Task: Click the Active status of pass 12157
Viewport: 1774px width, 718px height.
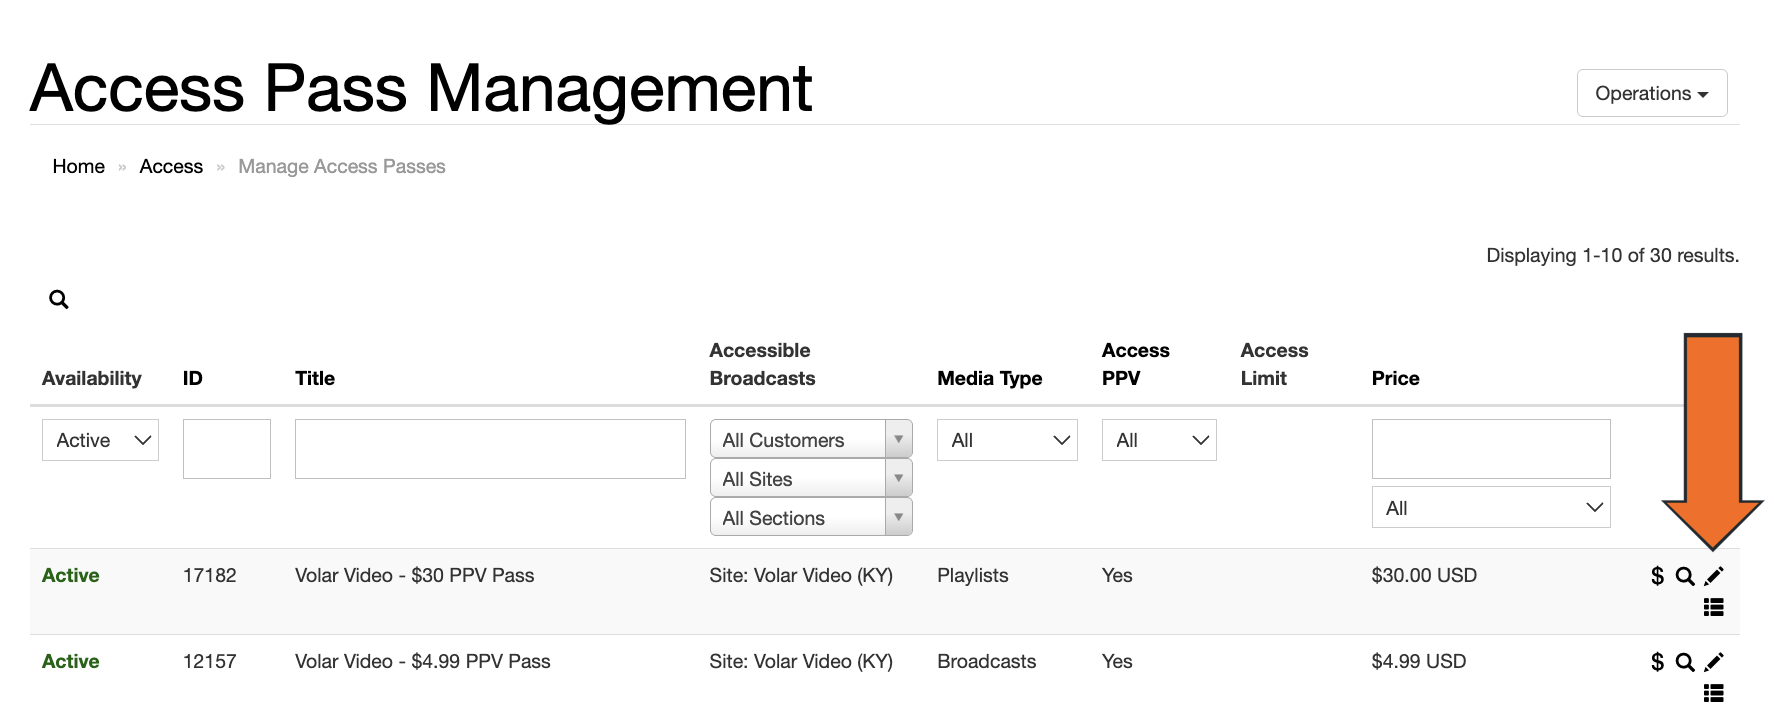Action: [x=71, y=661]
